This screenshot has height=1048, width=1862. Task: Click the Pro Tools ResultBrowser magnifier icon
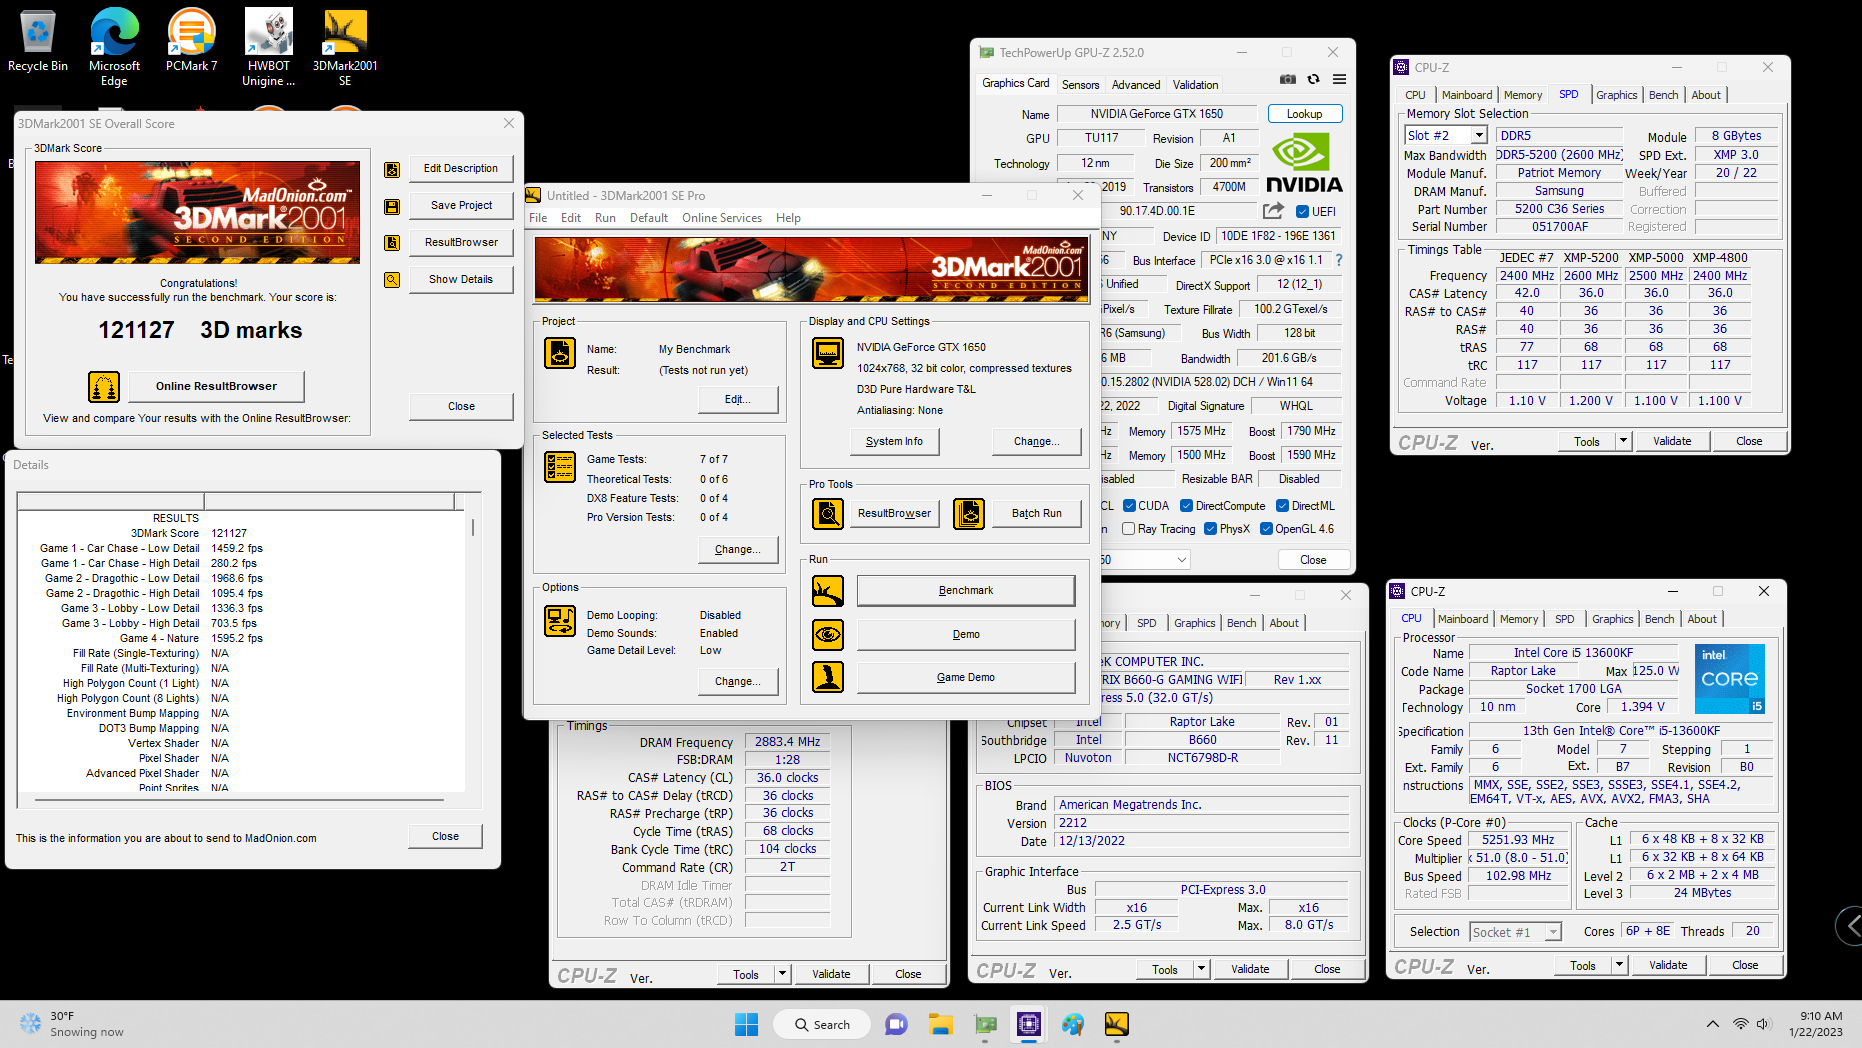click(828, 514)
